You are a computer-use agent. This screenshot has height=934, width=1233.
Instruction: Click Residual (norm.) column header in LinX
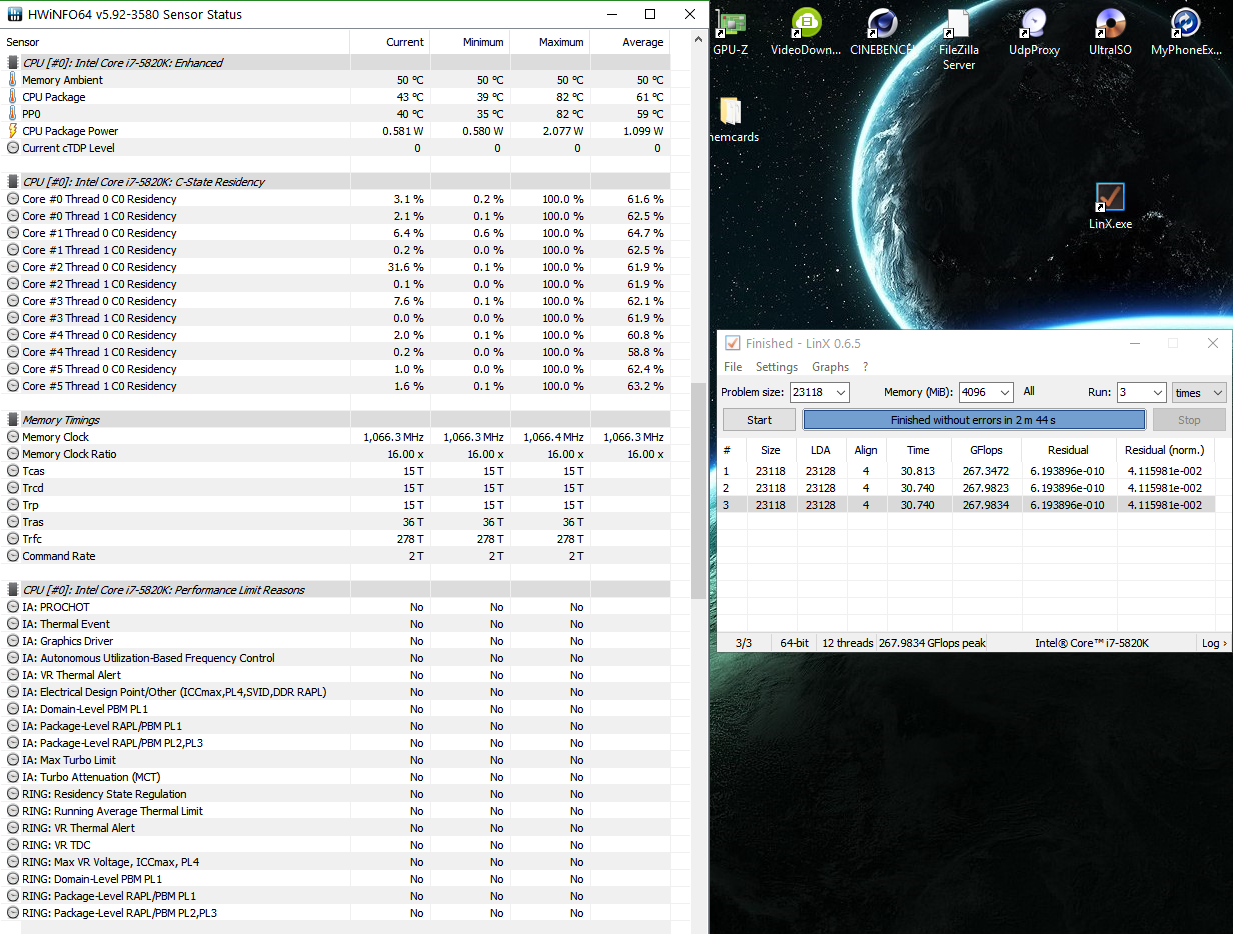tap(1165, 450)
